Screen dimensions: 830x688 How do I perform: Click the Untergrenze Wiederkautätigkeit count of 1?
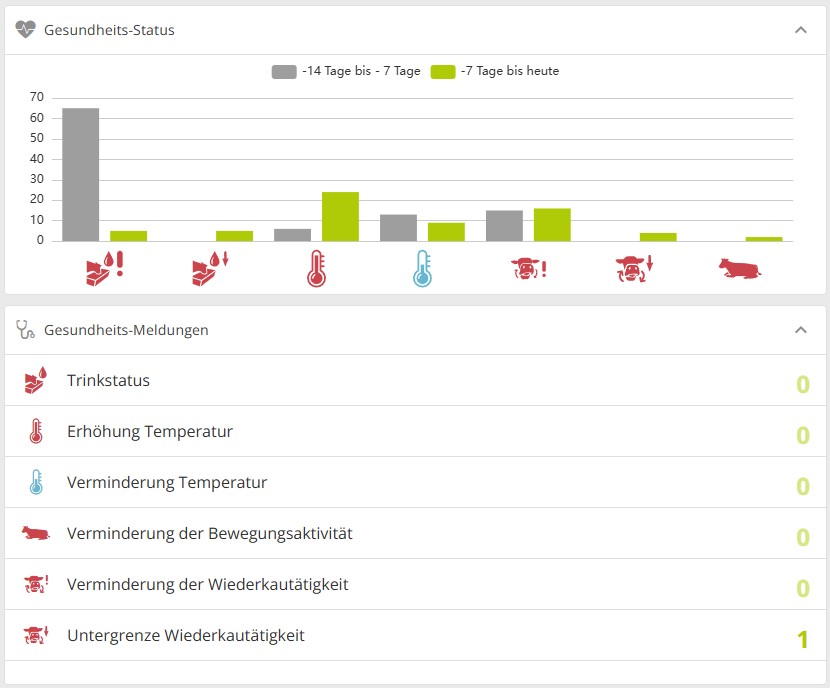(x=802, y=639)
